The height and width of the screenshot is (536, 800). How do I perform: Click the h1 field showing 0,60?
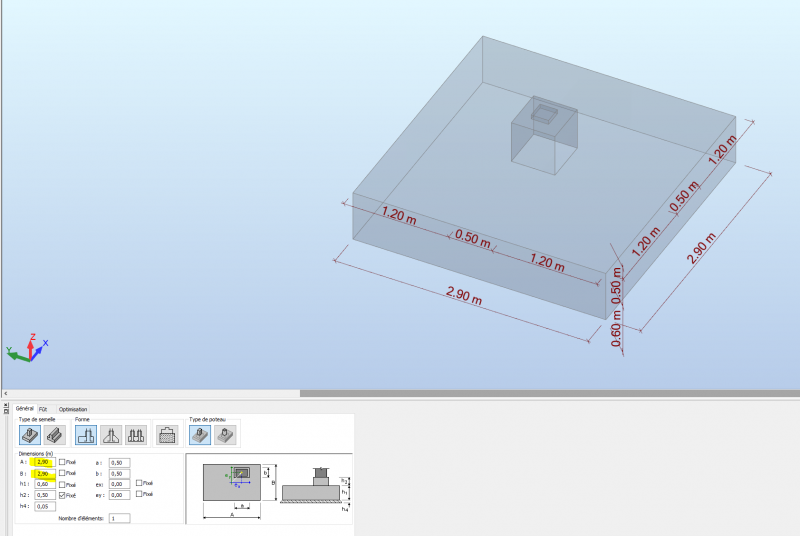tap(45, 484)
